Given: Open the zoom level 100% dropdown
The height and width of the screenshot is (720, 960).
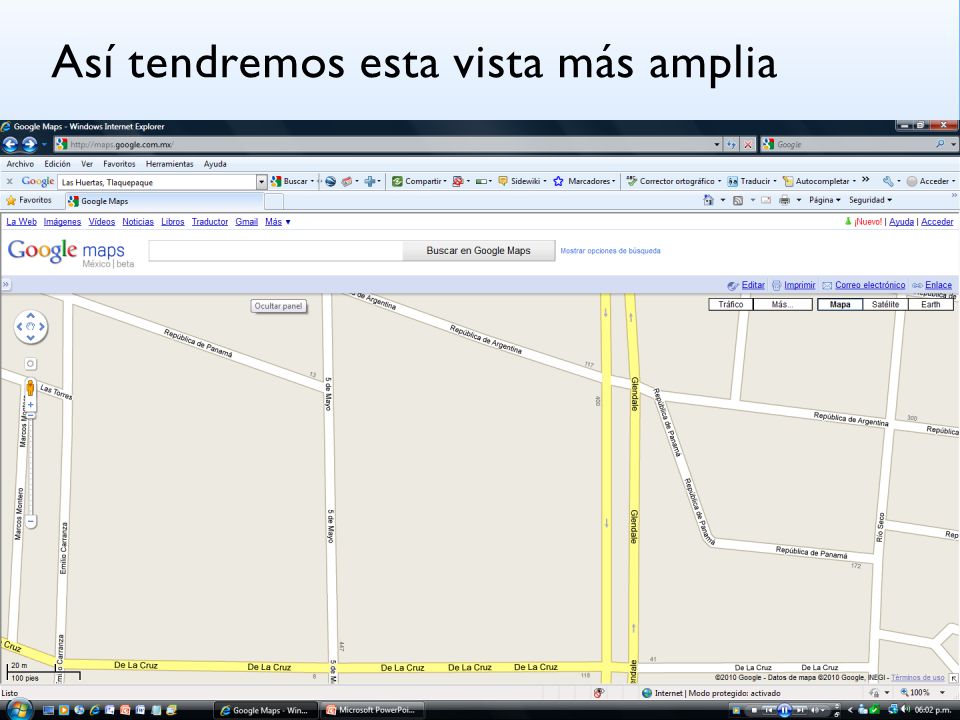Looking at the screenshot, I should tap(943, 692).
